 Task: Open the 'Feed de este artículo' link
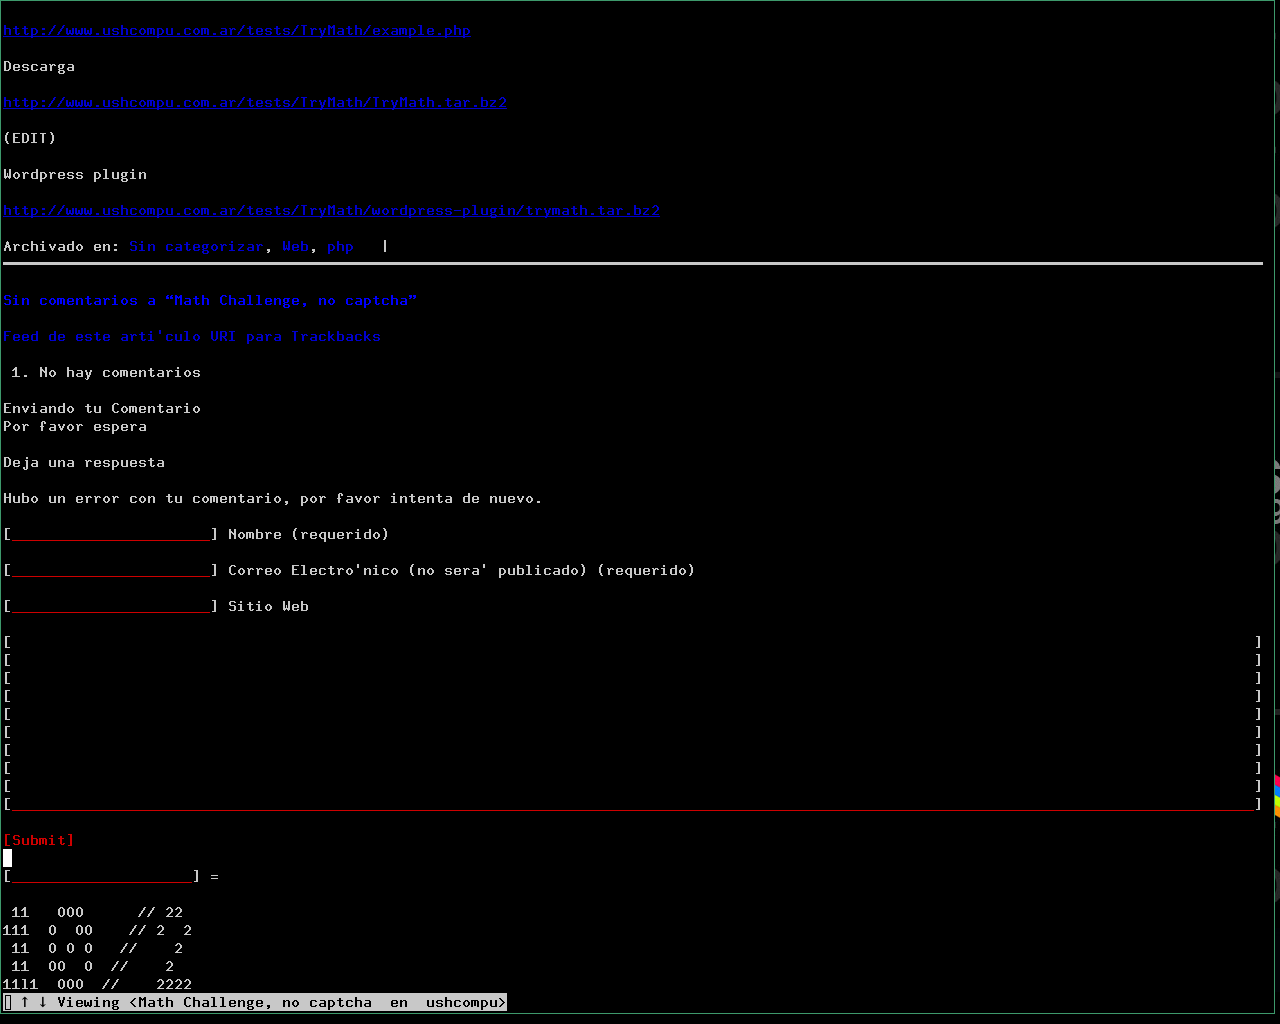coord(102,337)
